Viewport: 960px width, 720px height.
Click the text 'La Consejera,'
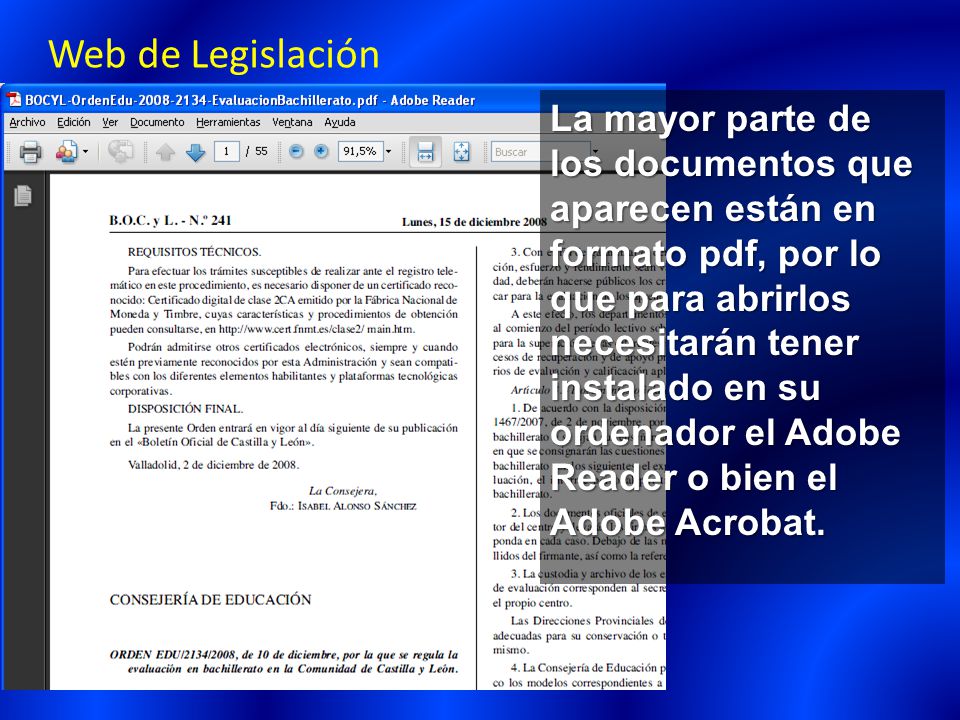343,491
